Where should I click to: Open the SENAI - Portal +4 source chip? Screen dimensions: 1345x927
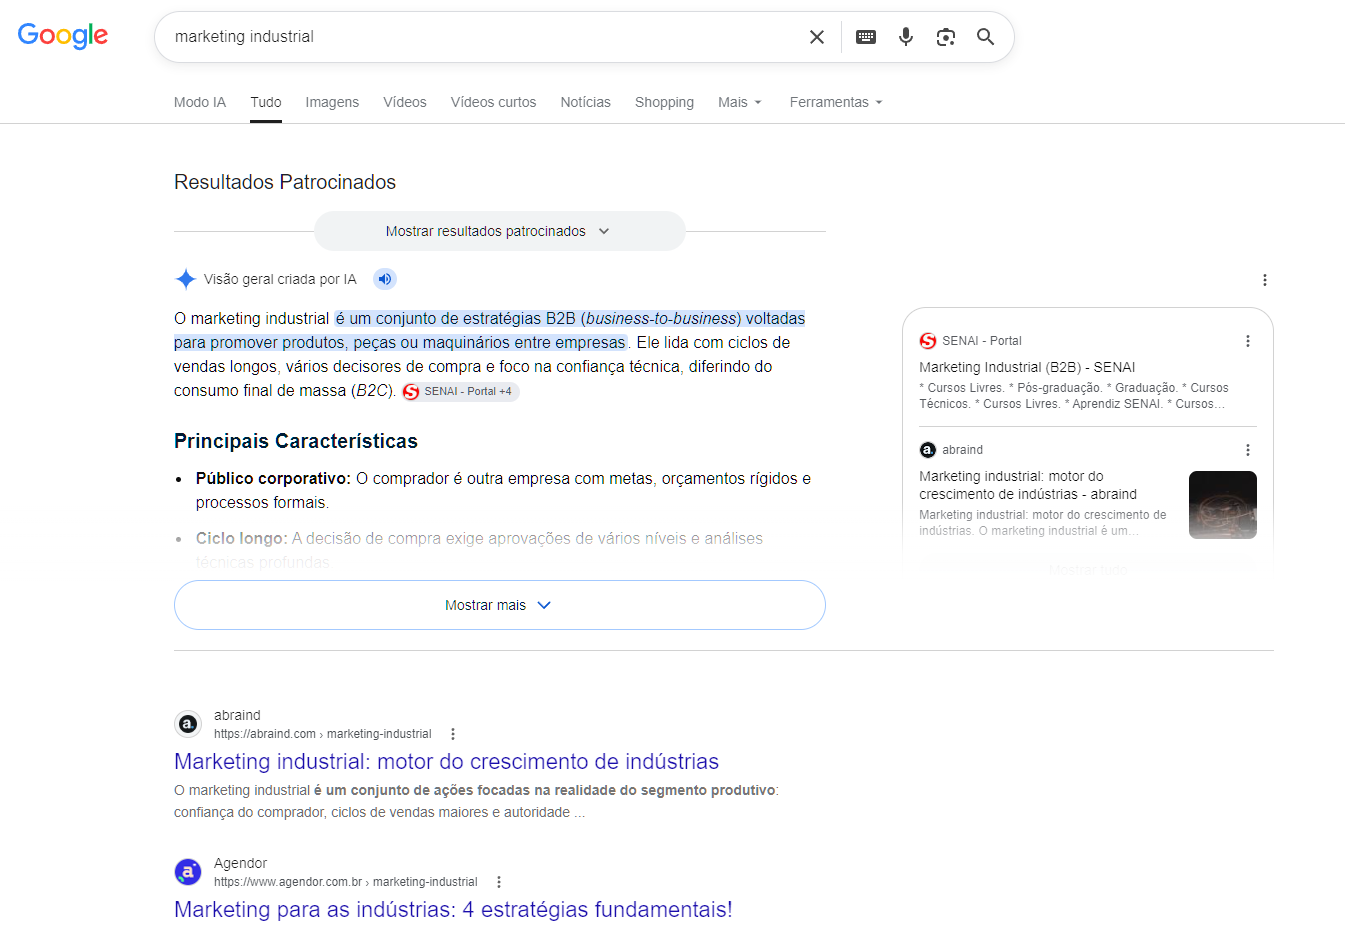pyautogui.click(x=460, y=391)
